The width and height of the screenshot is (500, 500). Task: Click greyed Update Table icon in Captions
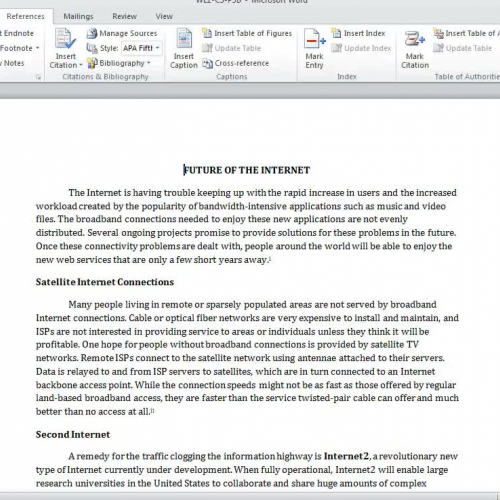tap(207, 48)
